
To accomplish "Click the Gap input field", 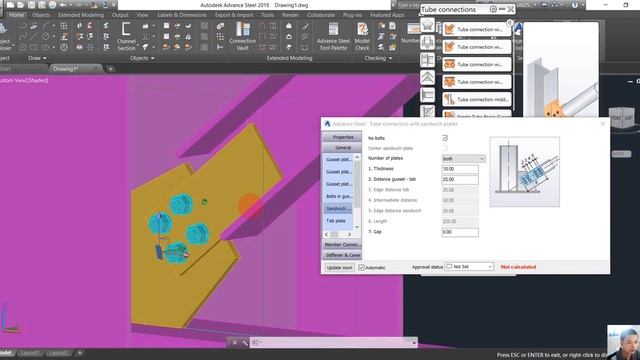I will [x=460, y=232].
